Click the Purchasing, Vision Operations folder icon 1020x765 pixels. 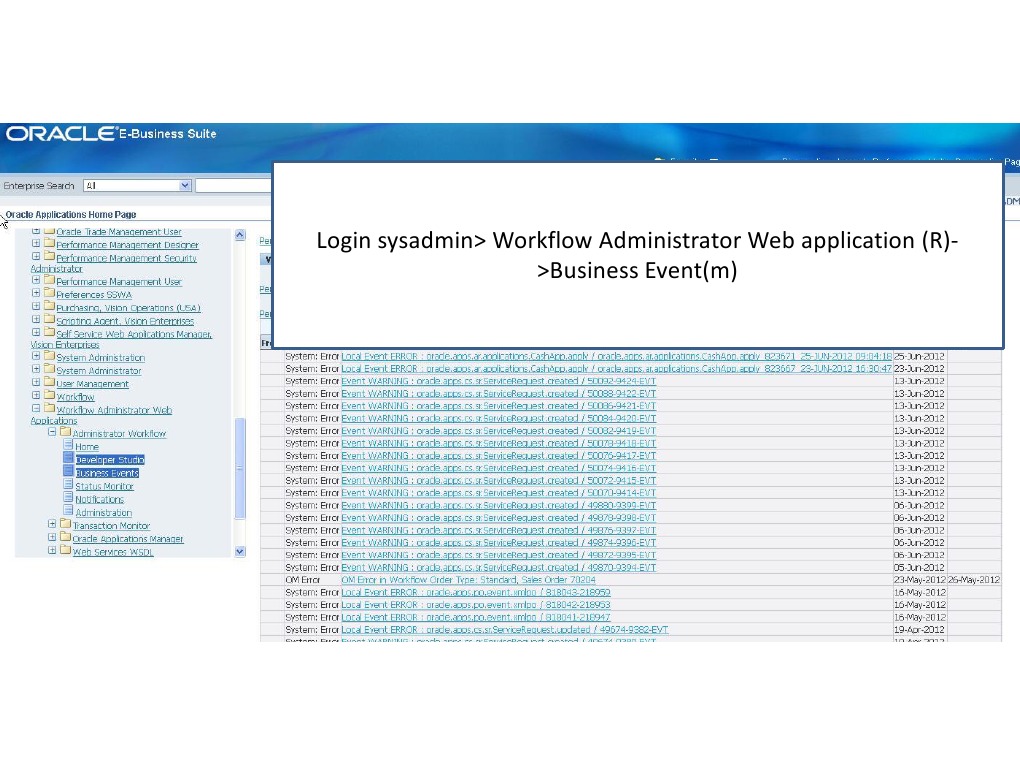(x=49, y=306)
